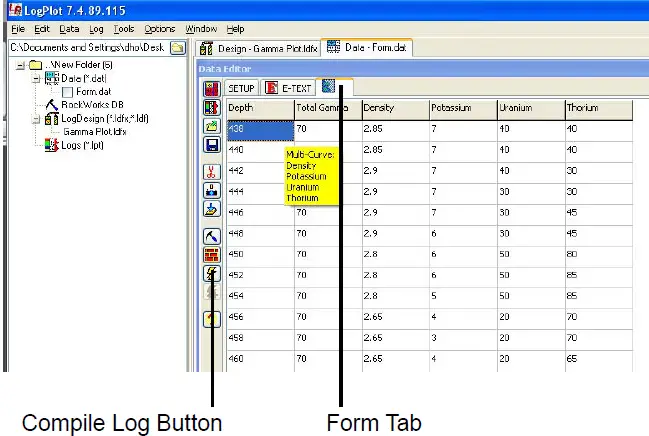Switch to Data - Form.dat tab
Image resolution: width=649 pixels, height=436 pixels.
click(x=367, y=47)
